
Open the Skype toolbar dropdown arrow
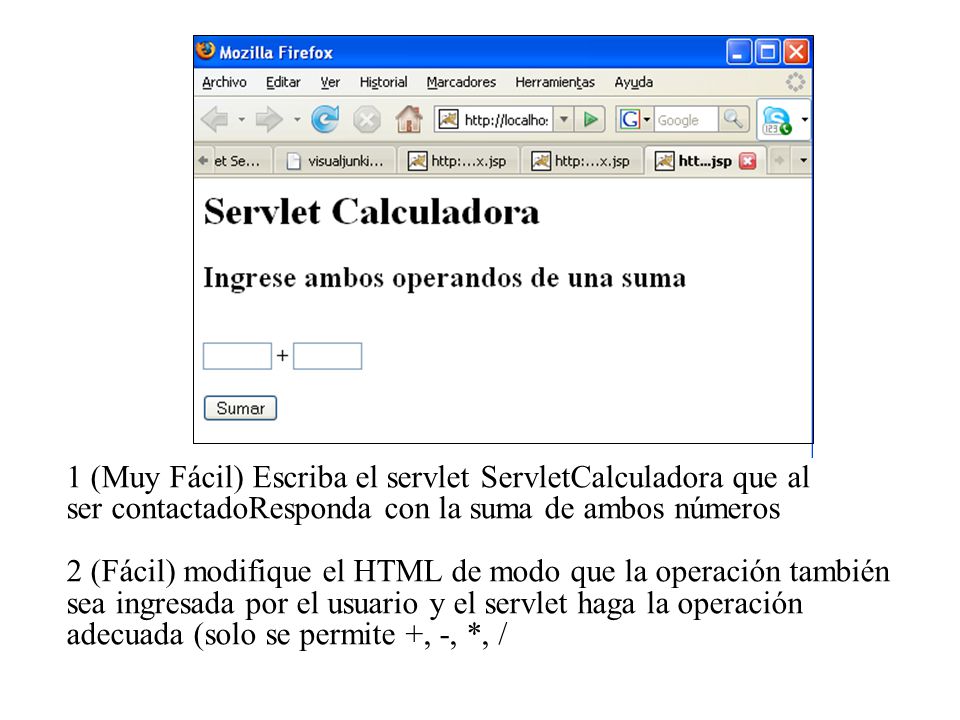(x=804, y=119)
